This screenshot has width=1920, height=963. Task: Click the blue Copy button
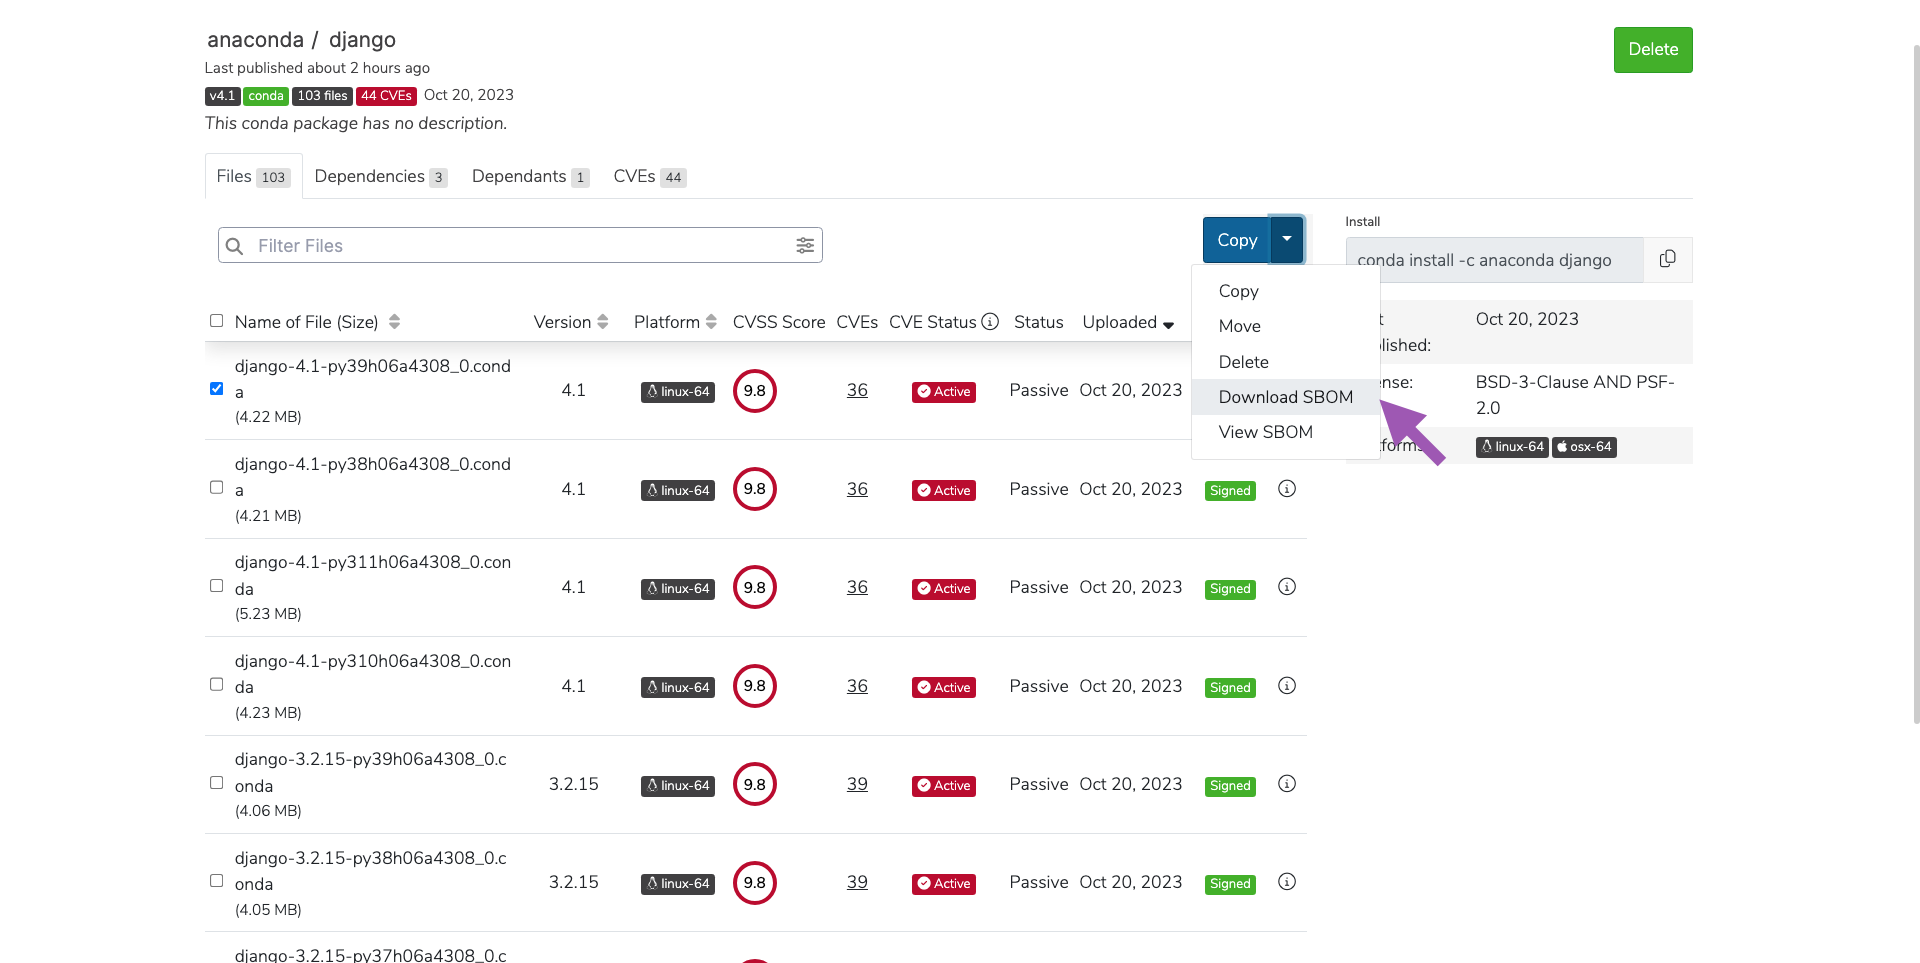[1237, 240]
